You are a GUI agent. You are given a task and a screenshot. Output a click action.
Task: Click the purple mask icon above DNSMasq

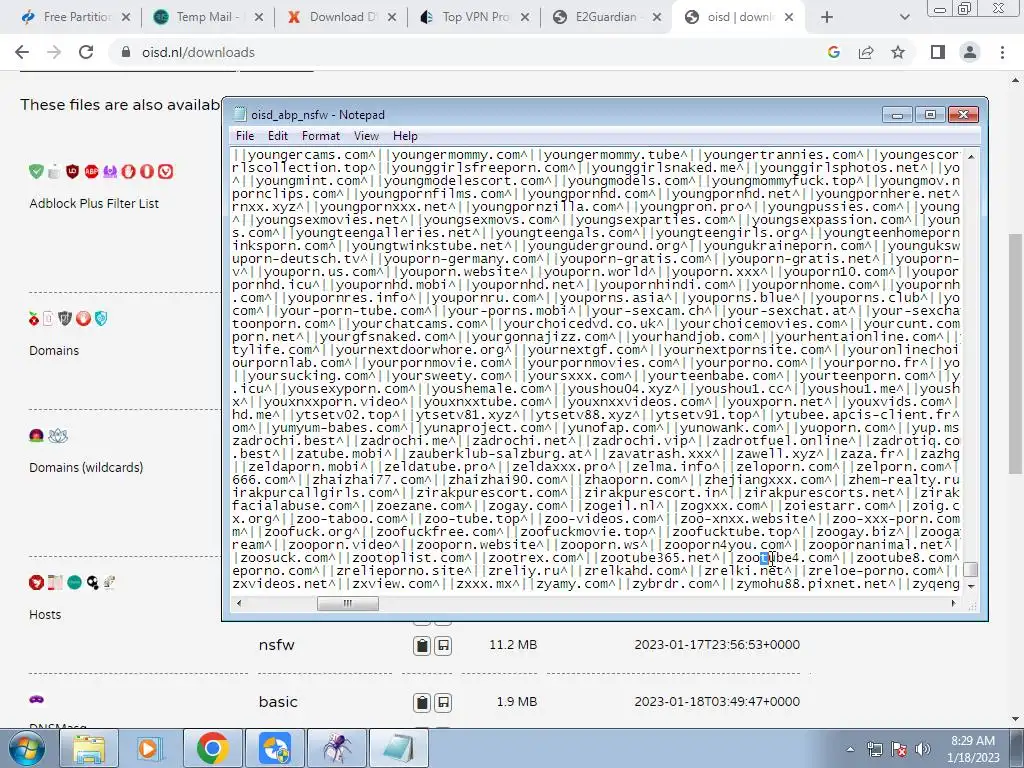pos(37,699)
